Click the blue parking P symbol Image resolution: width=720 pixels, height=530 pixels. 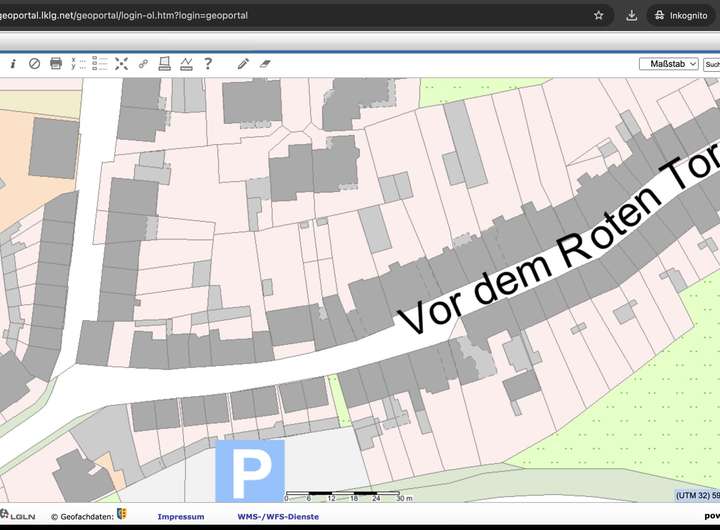[x=250, y=471]
